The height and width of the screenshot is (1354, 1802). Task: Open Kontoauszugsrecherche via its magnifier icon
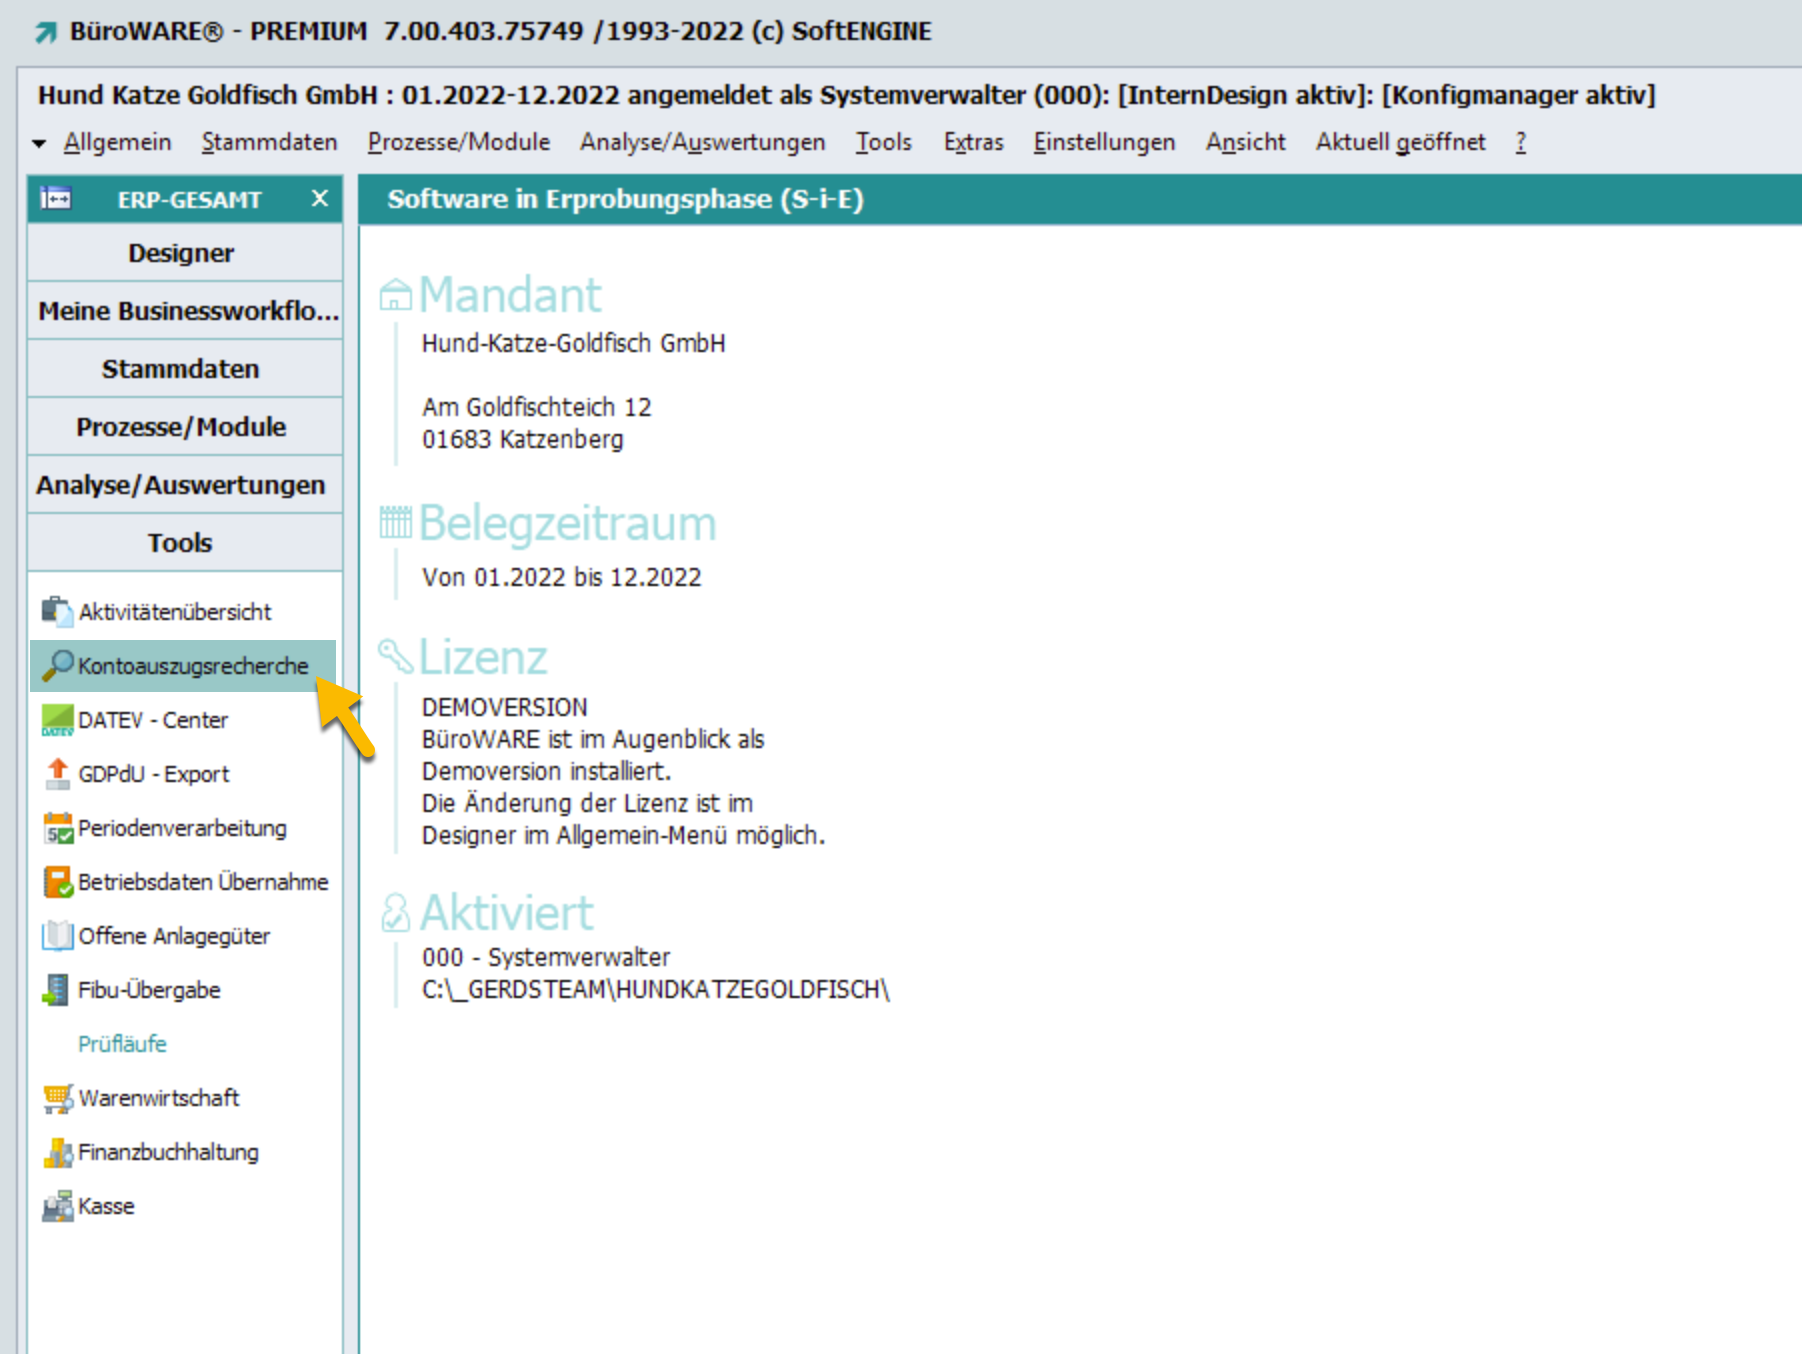pos(57,665)
